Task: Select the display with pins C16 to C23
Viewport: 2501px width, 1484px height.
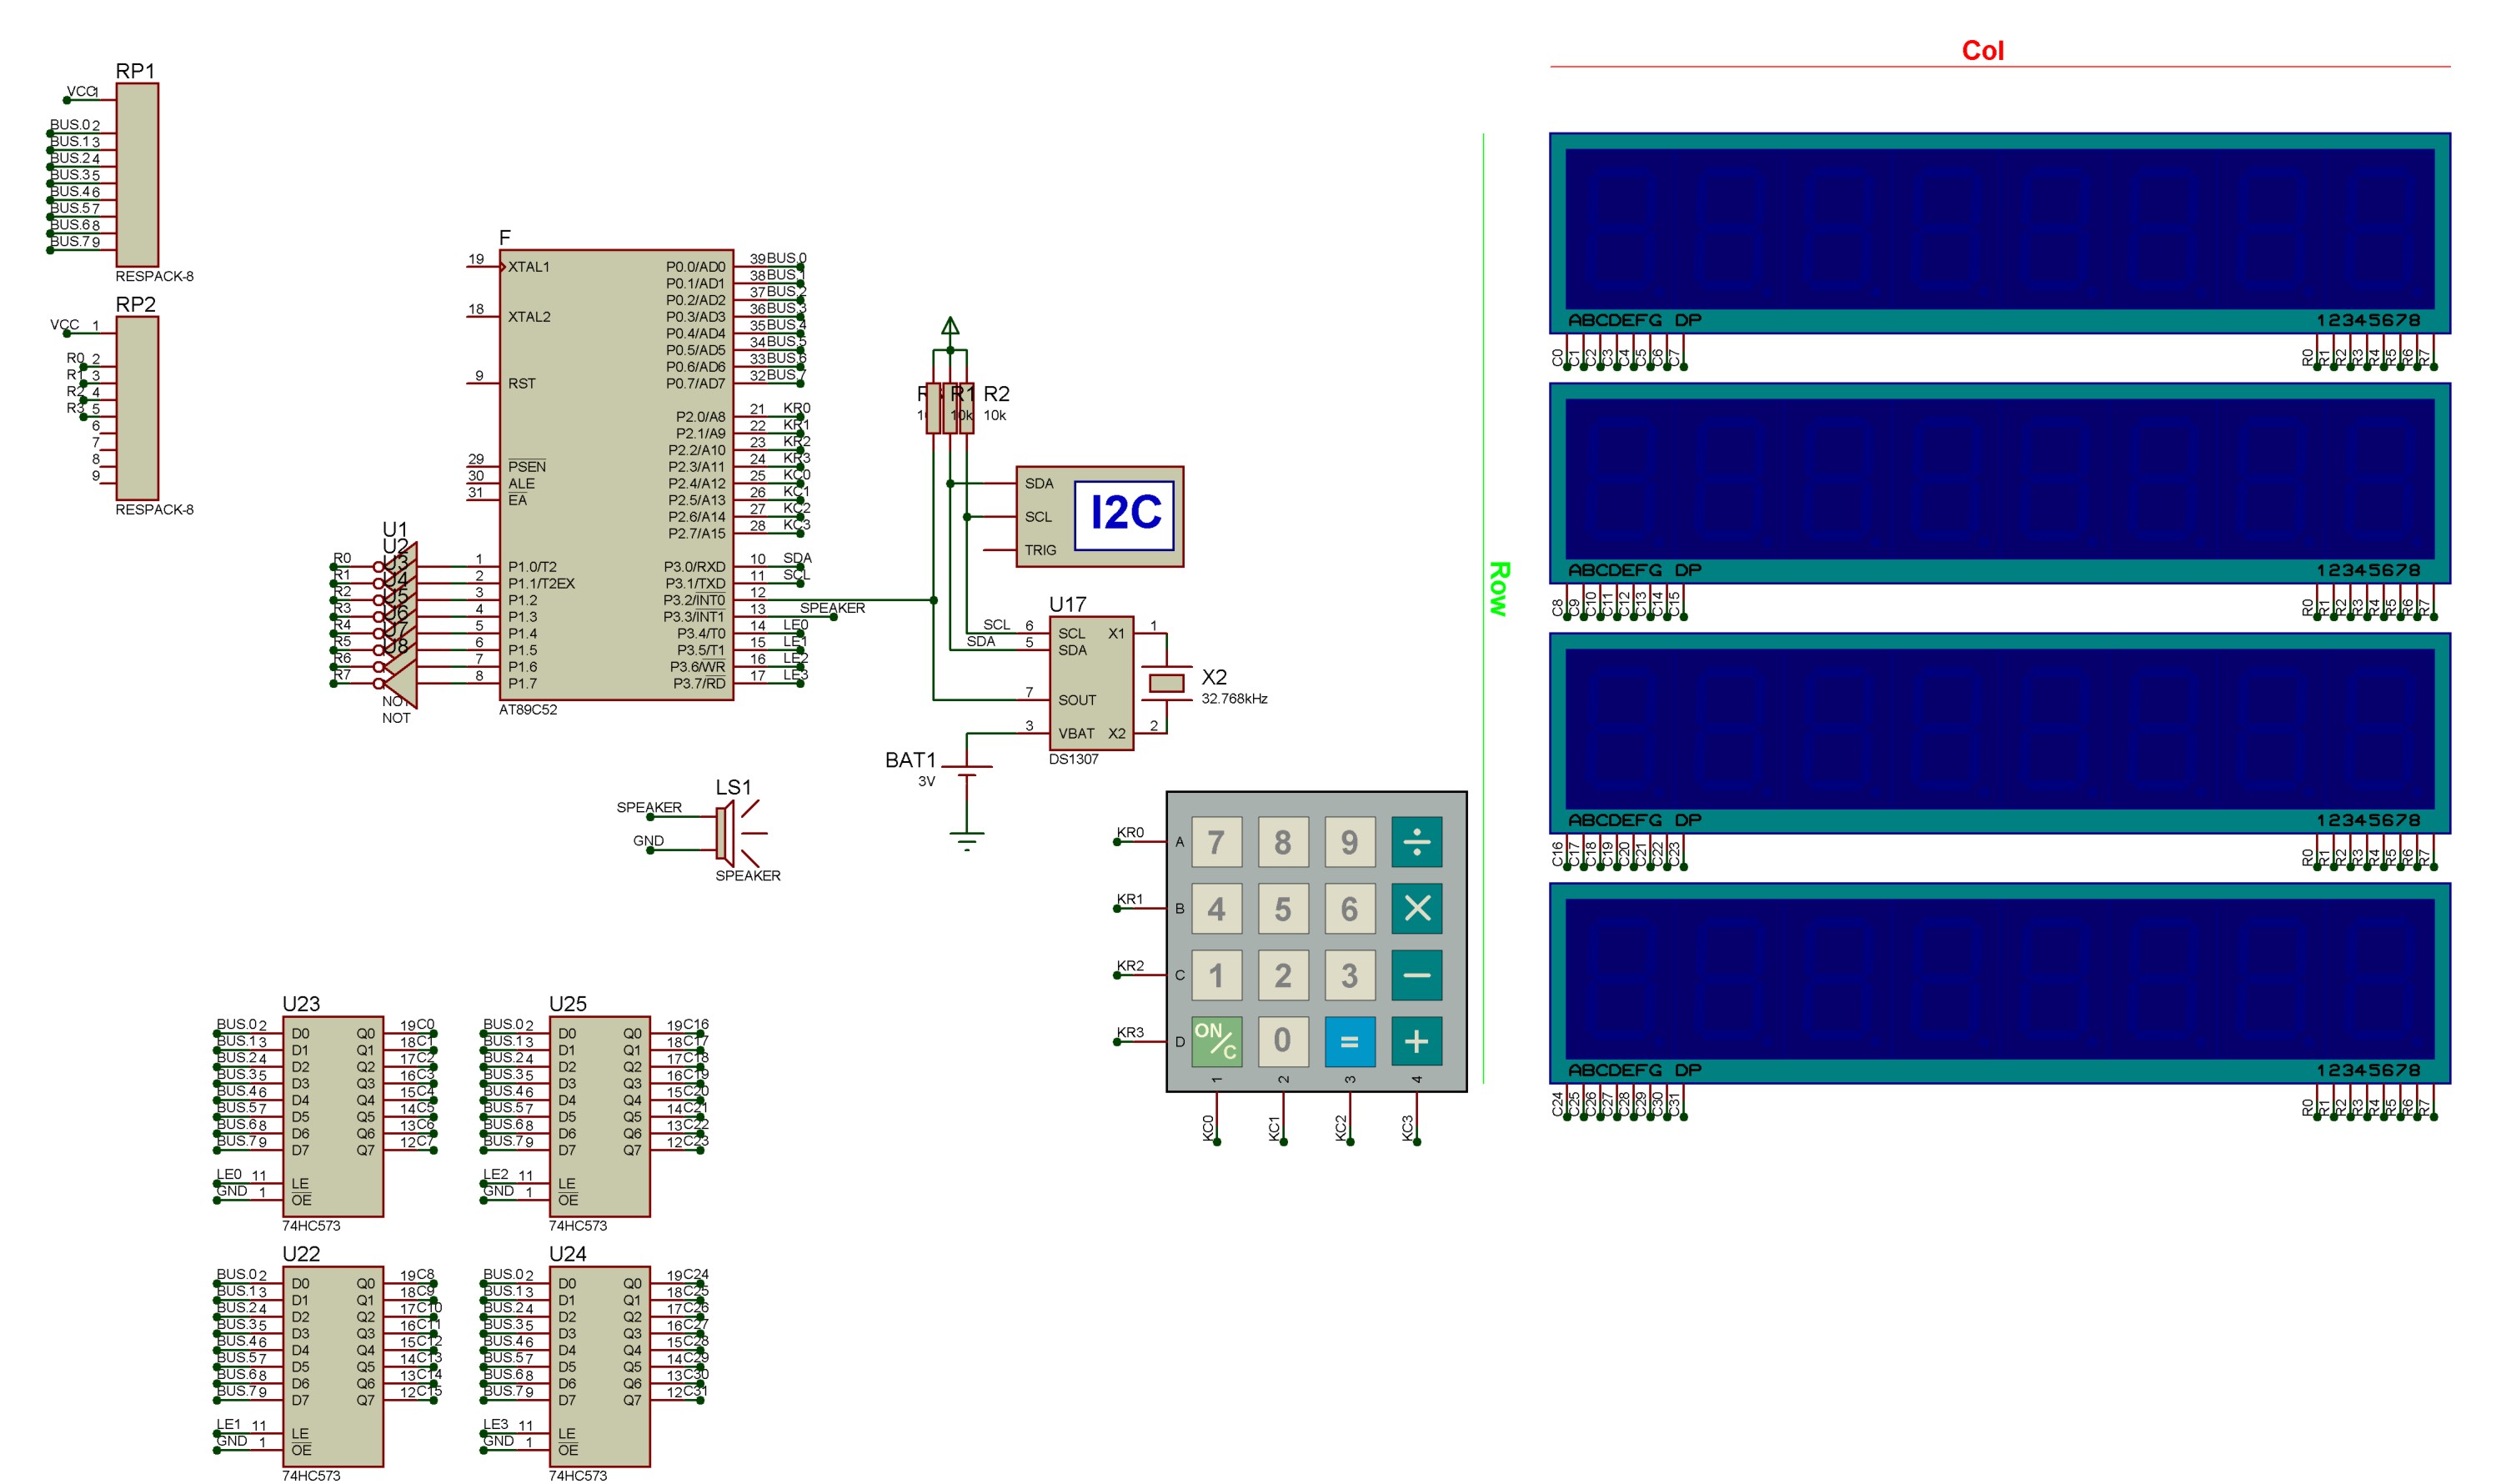Action: [1999, 733]
